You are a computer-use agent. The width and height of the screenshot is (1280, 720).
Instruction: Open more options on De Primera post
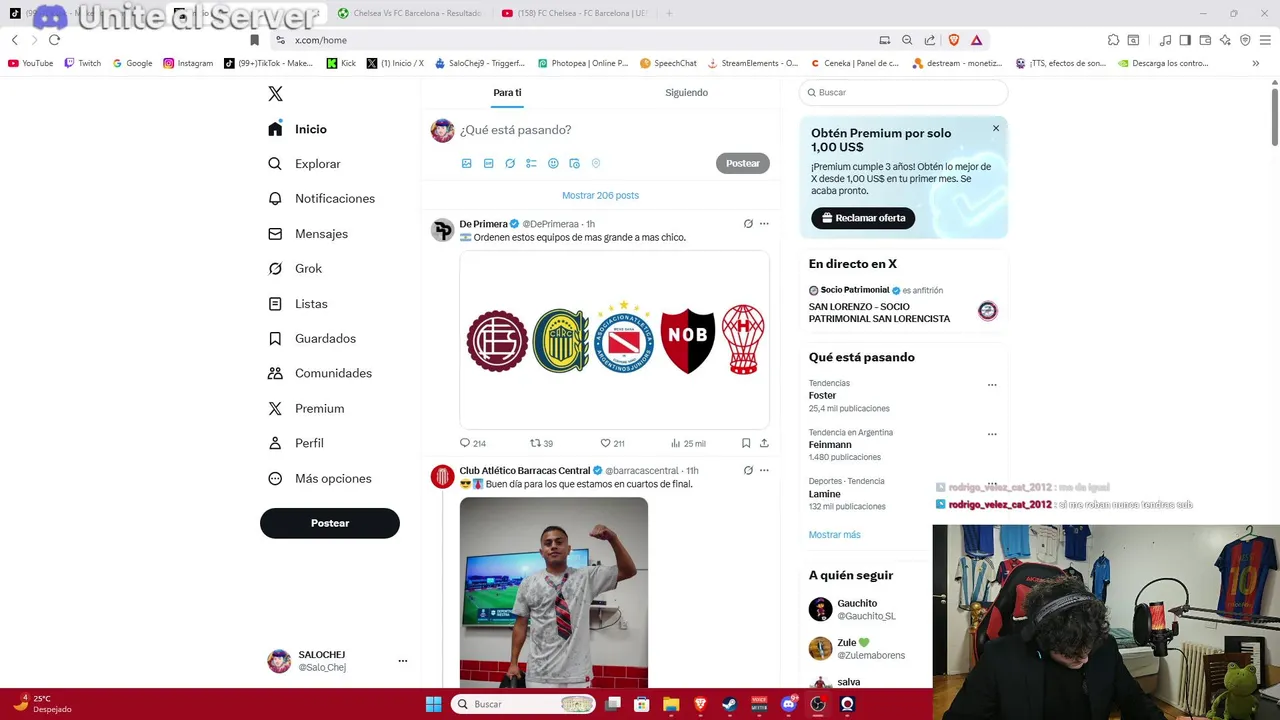pyautogui.click(x=764, y=224)
